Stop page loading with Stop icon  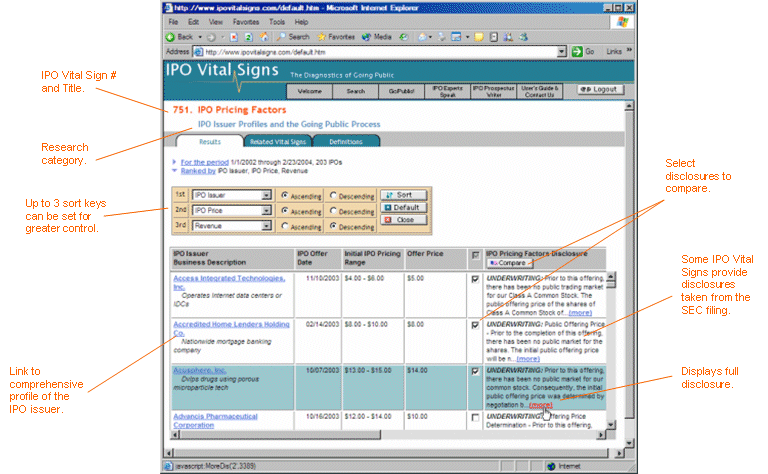click(x=234, y=37)
